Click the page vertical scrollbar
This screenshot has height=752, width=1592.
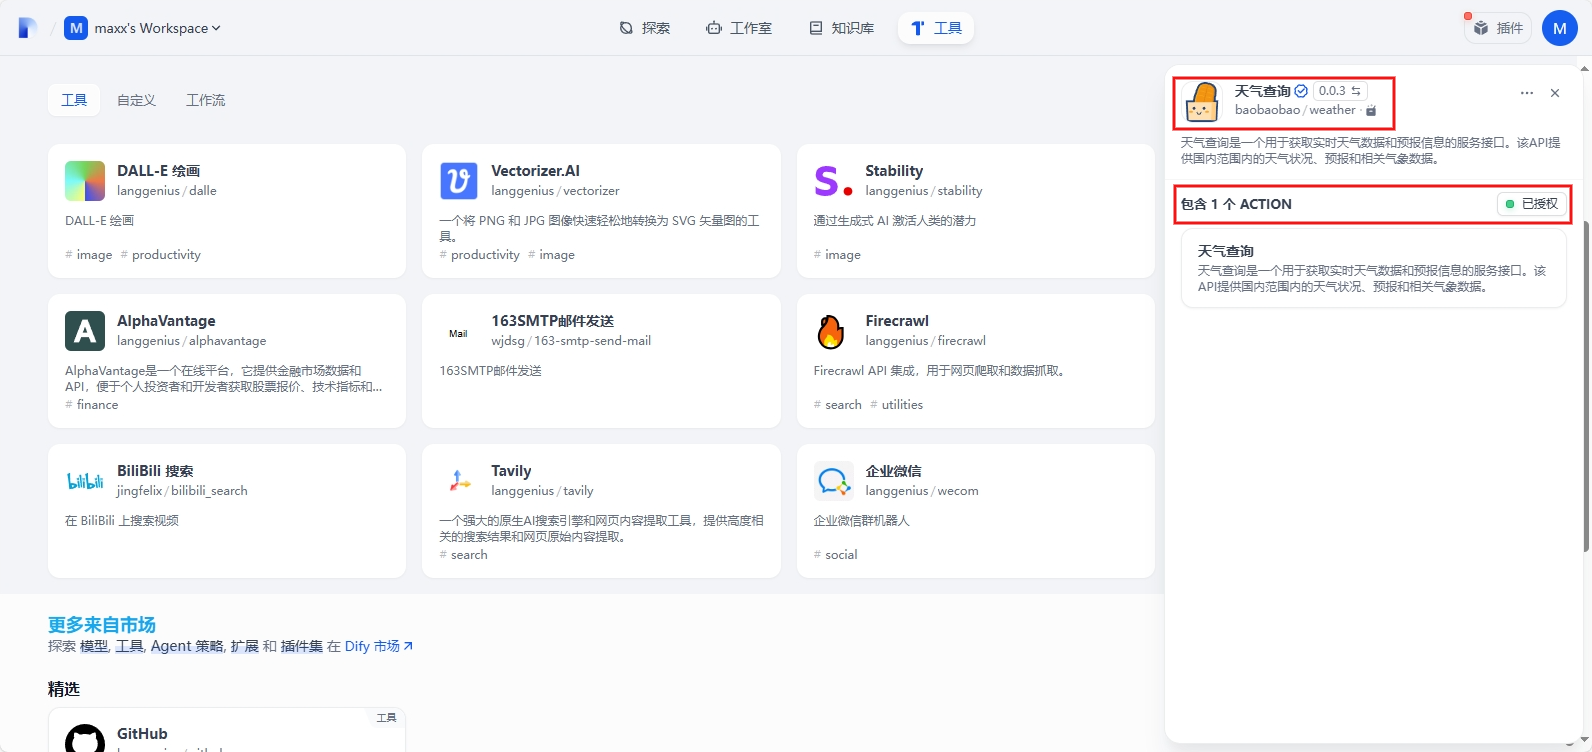coord(1586,385)
